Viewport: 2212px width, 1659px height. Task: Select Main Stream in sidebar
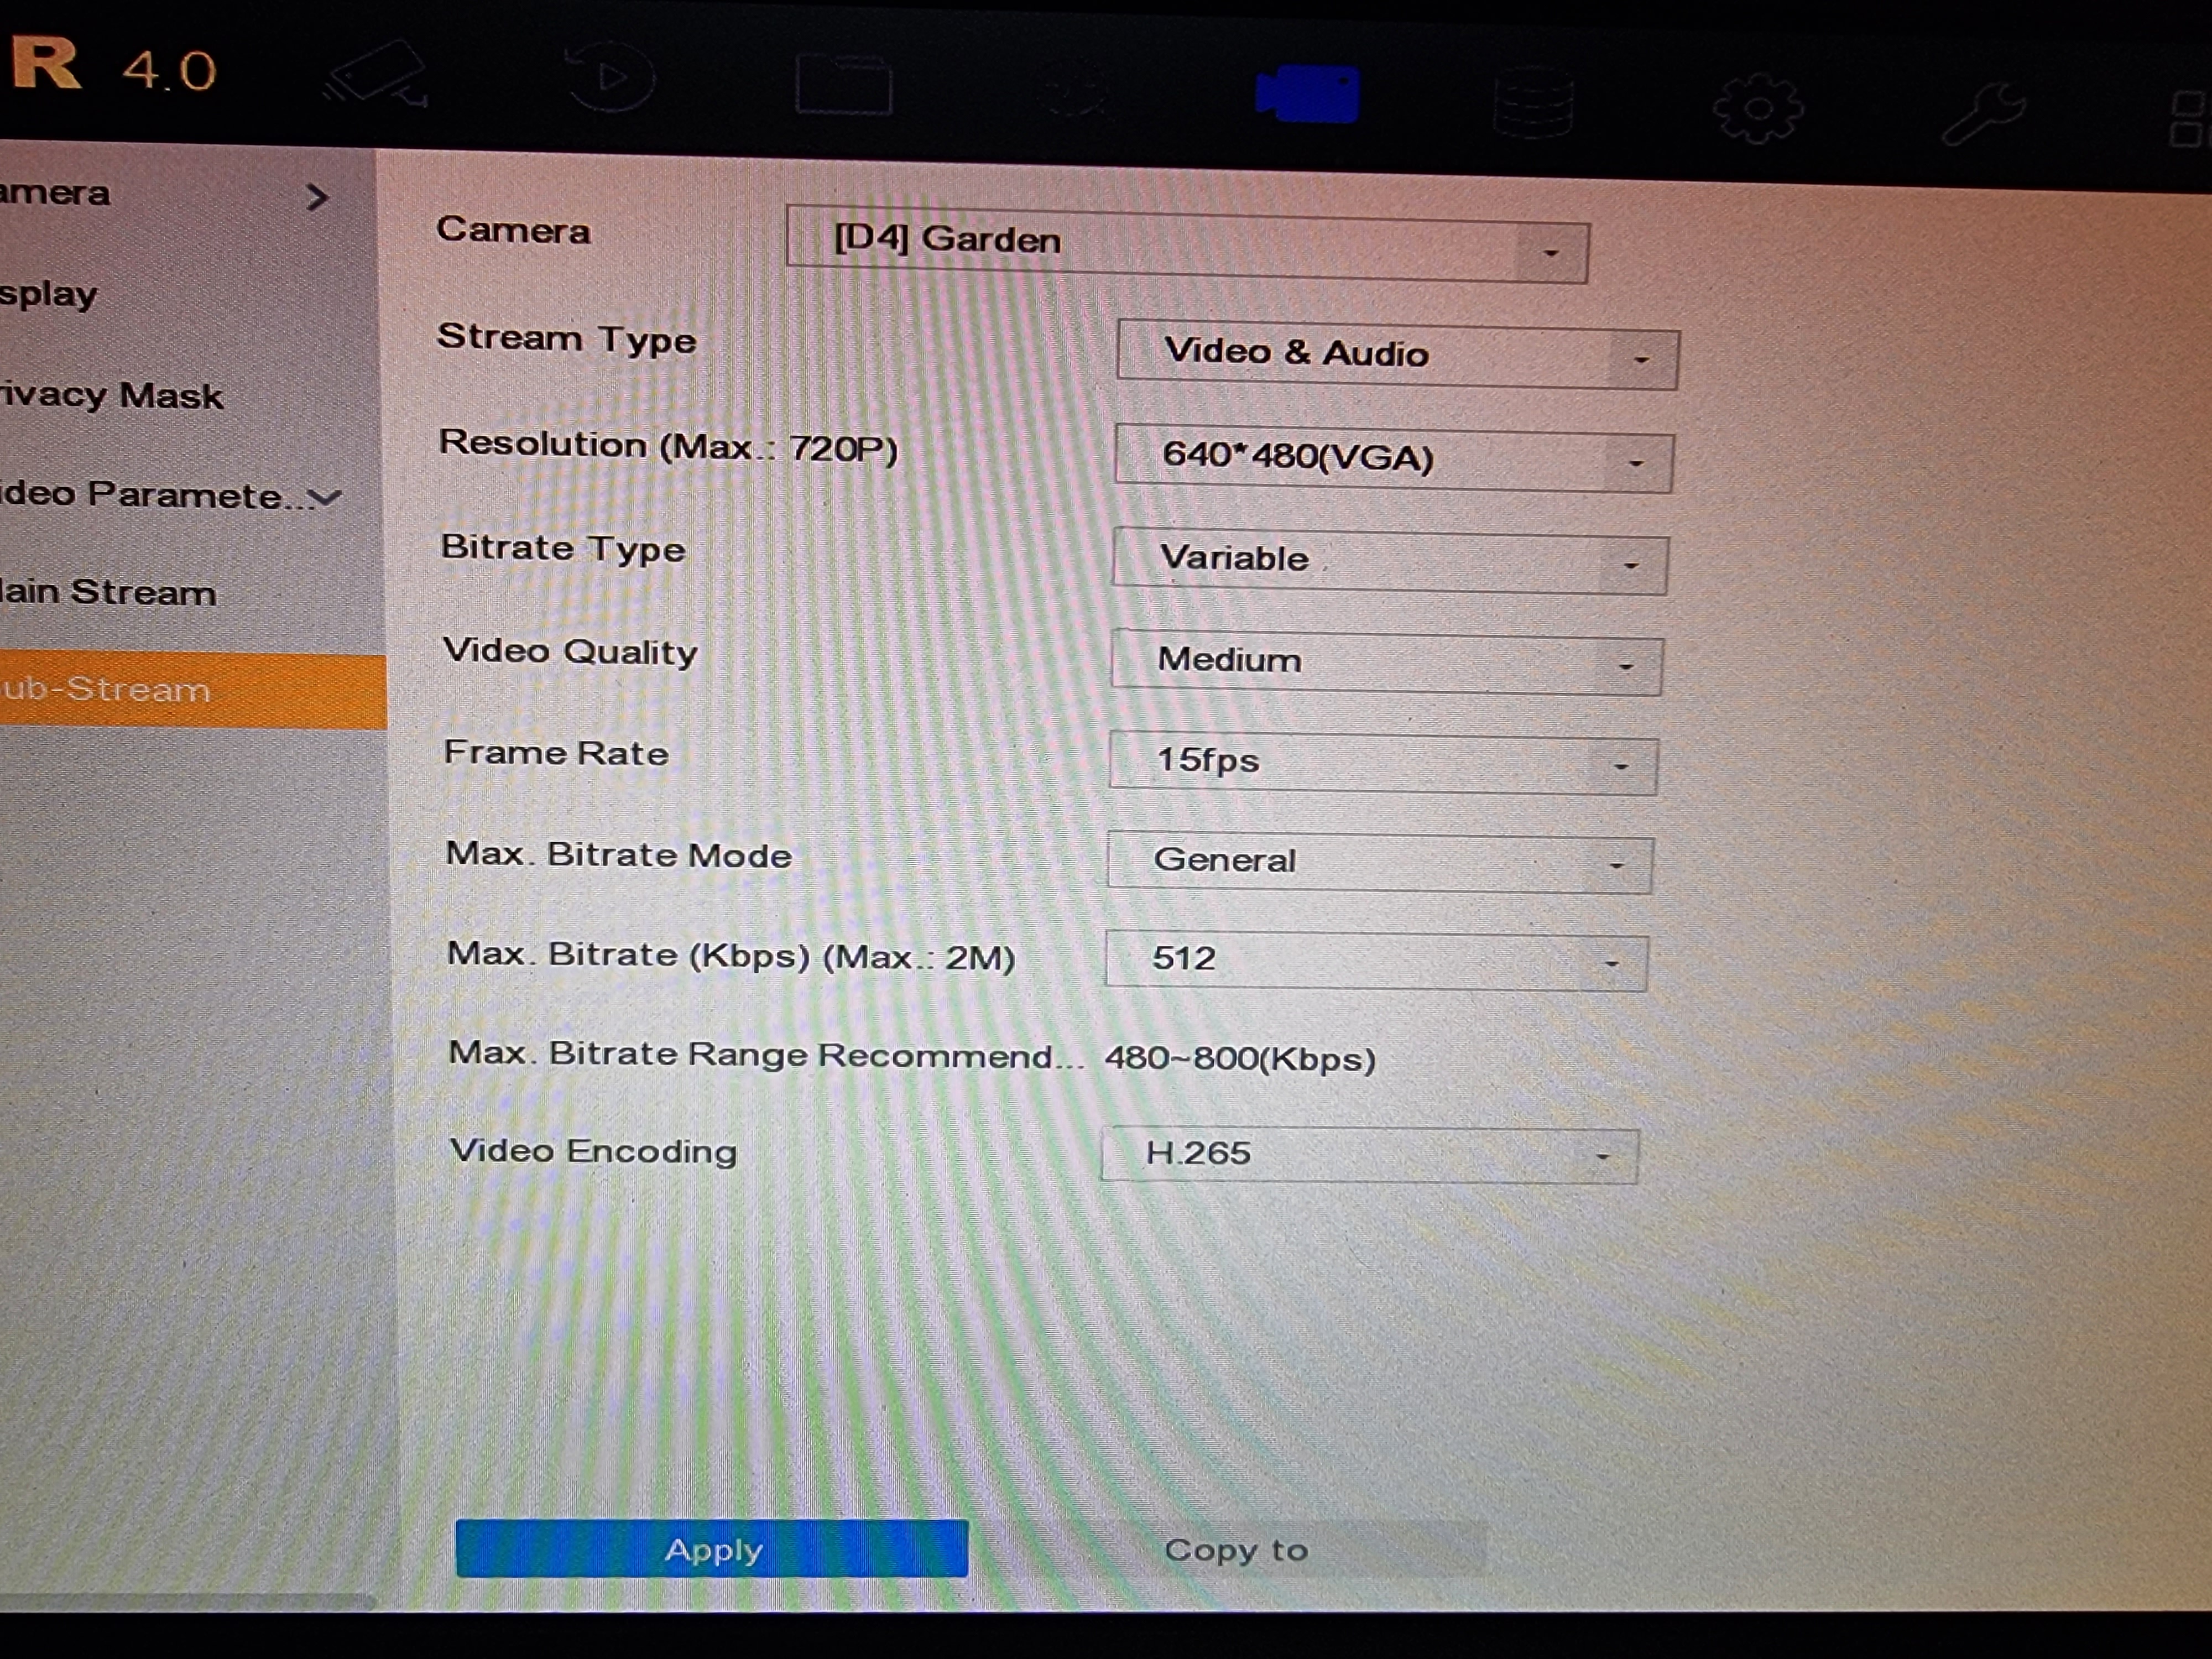(110, 592)
